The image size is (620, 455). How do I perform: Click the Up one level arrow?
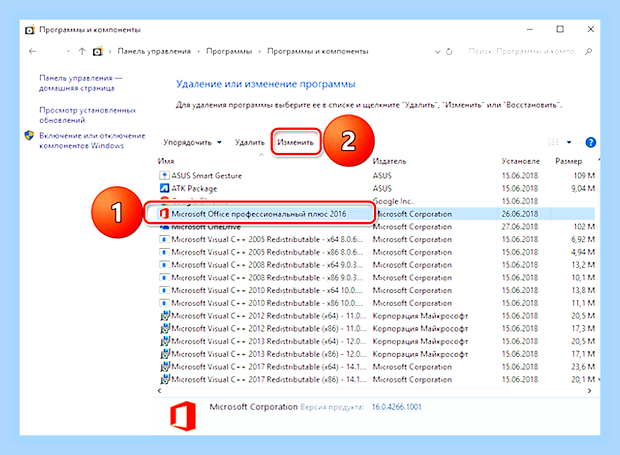point(82,51)
